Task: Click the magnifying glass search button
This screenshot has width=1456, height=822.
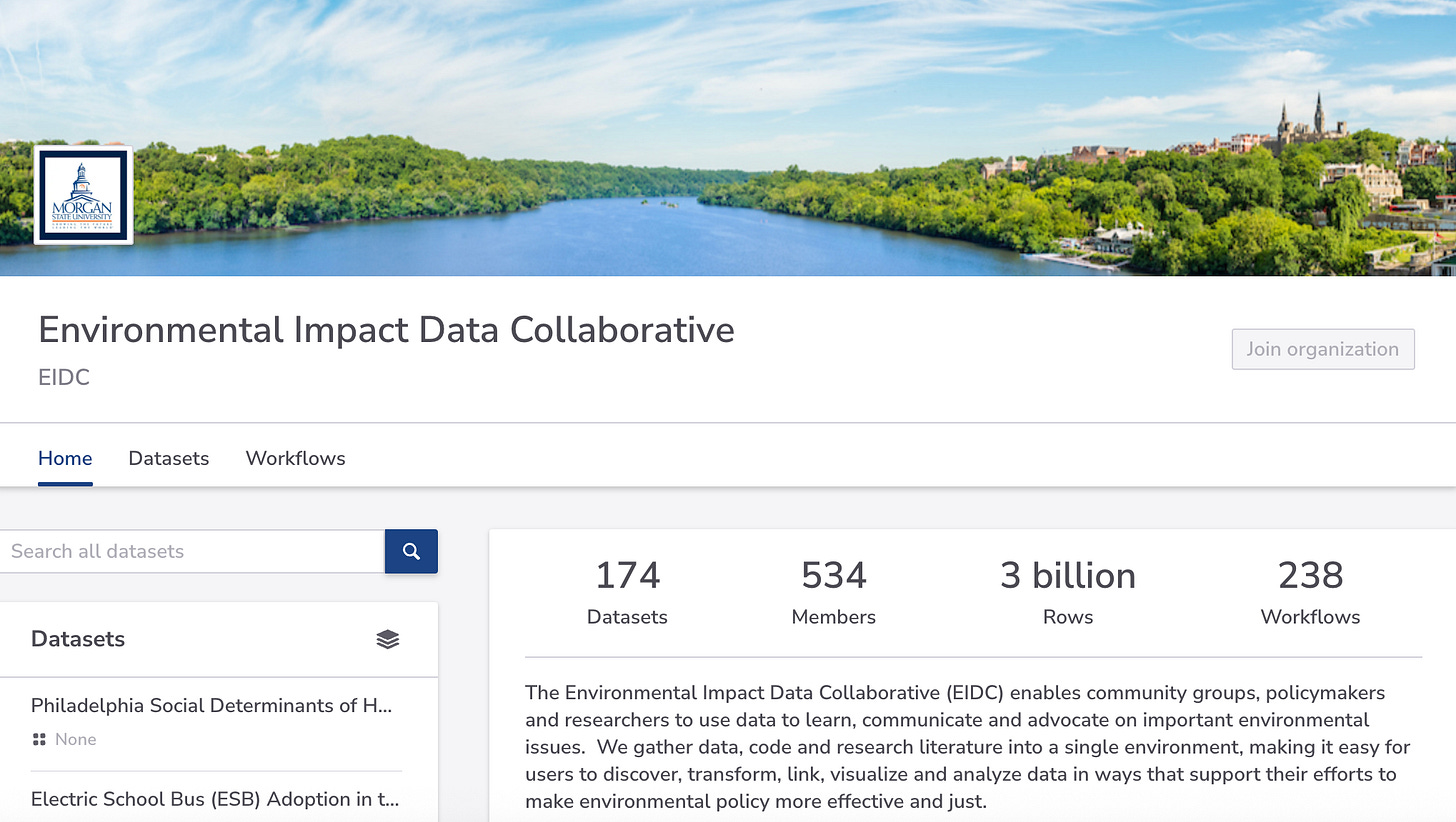Action: tap(411, 551)
